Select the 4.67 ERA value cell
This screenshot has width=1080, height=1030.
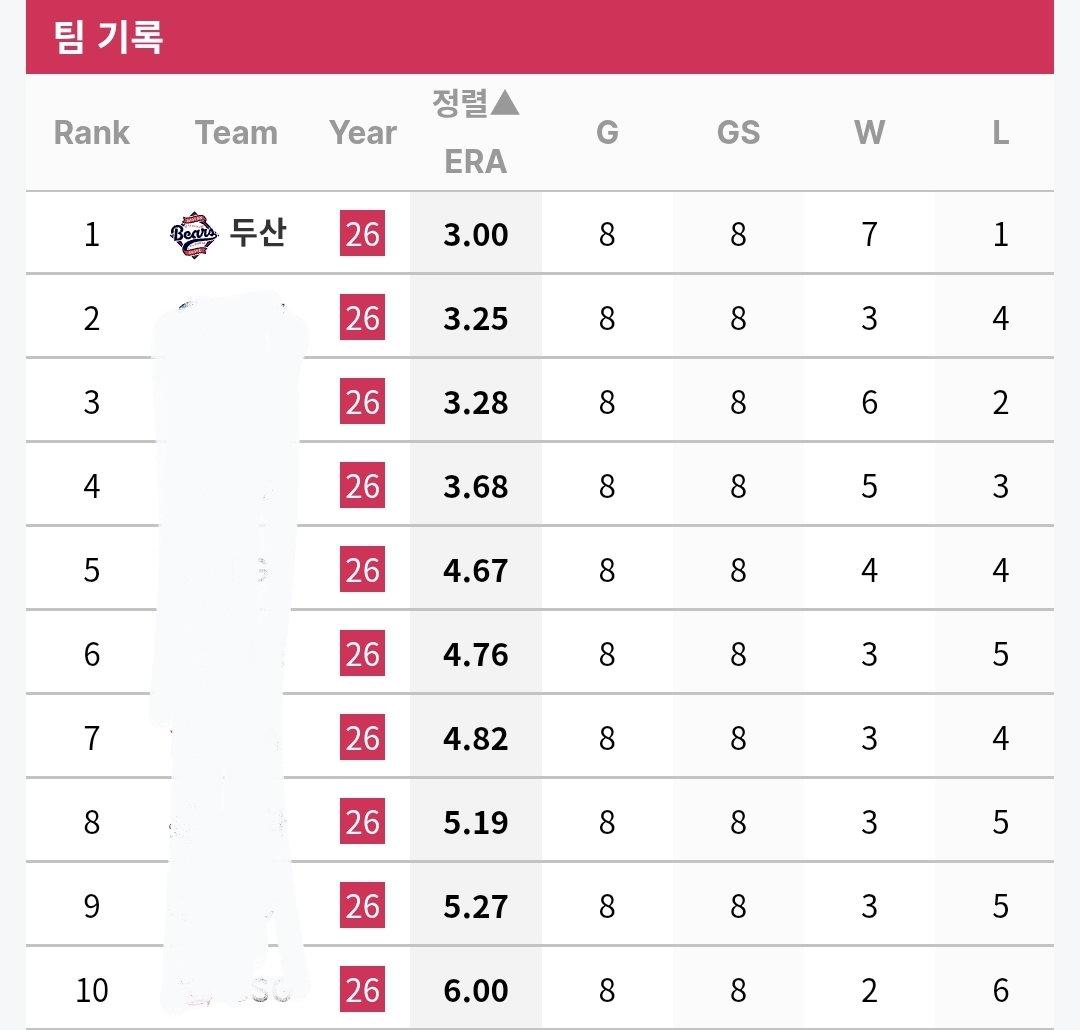pyautogui.click(x=475, y=570)
